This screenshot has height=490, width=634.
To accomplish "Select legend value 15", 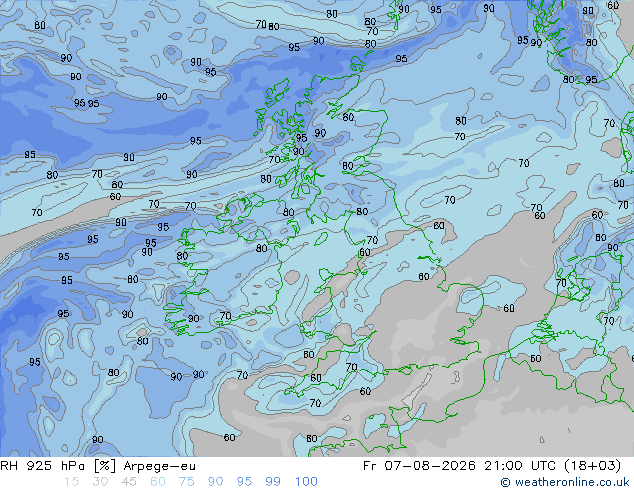I will 71,482.
